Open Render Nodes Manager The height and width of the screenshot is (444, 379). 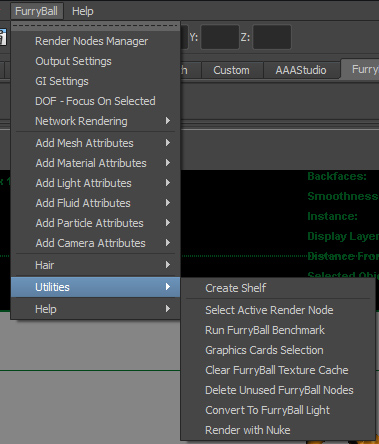coord(96,41)
